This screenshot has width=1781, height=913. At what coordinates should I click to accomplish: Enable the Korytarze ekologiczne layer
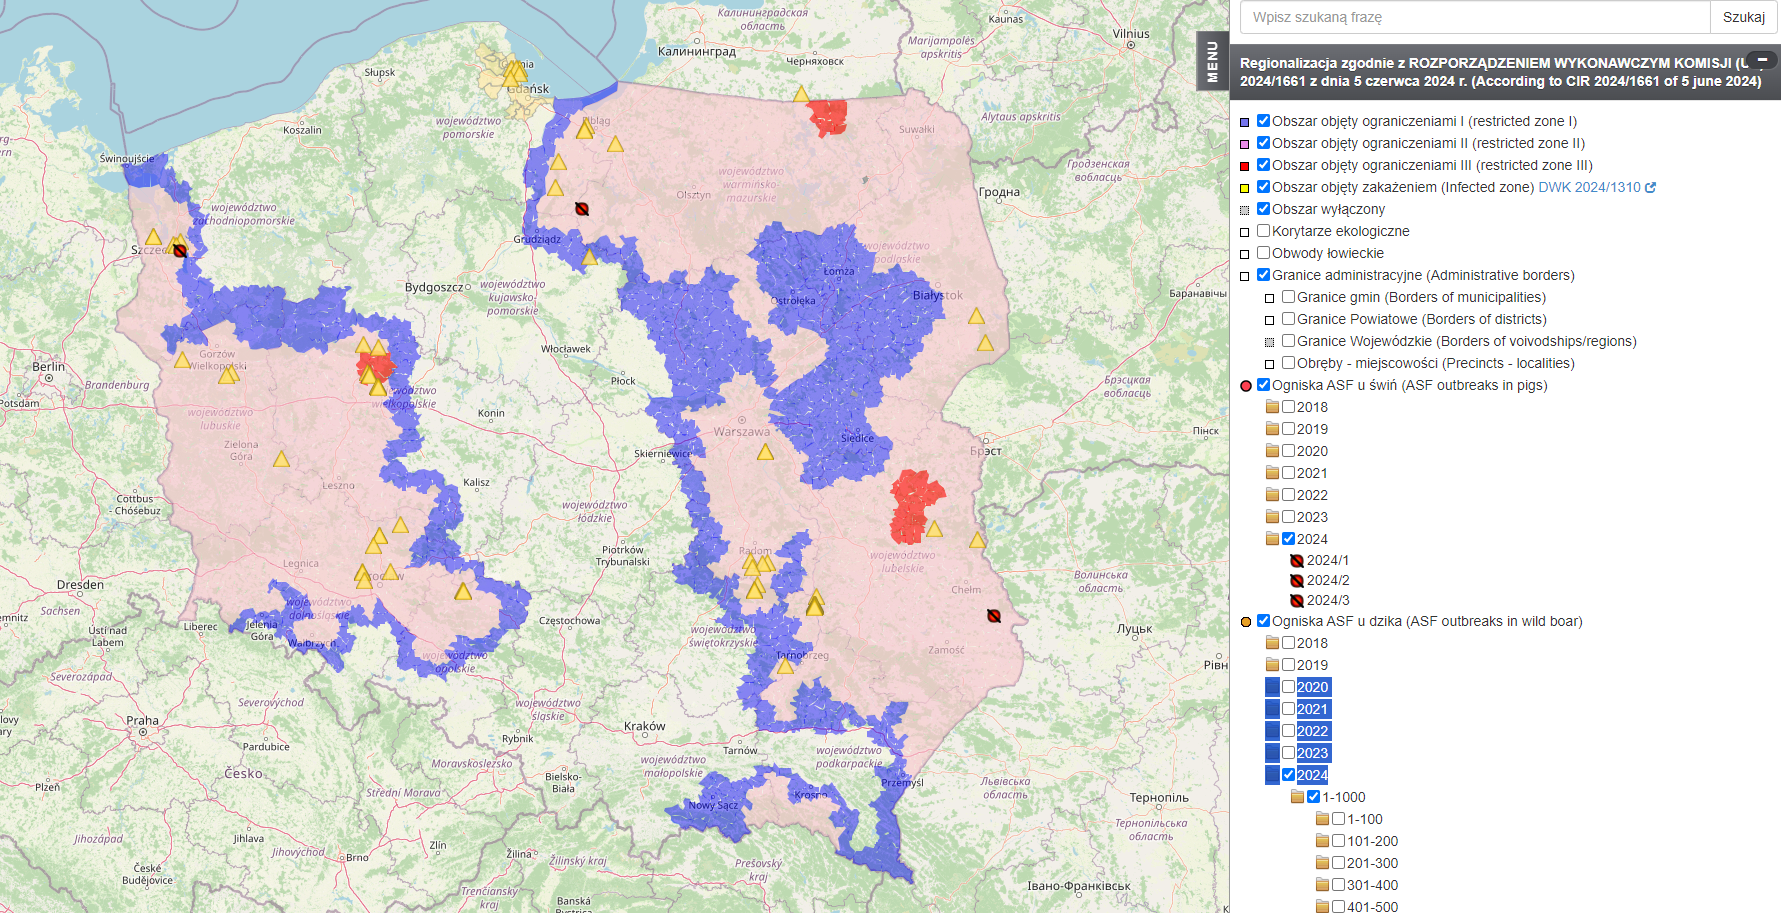[1264, 231]
